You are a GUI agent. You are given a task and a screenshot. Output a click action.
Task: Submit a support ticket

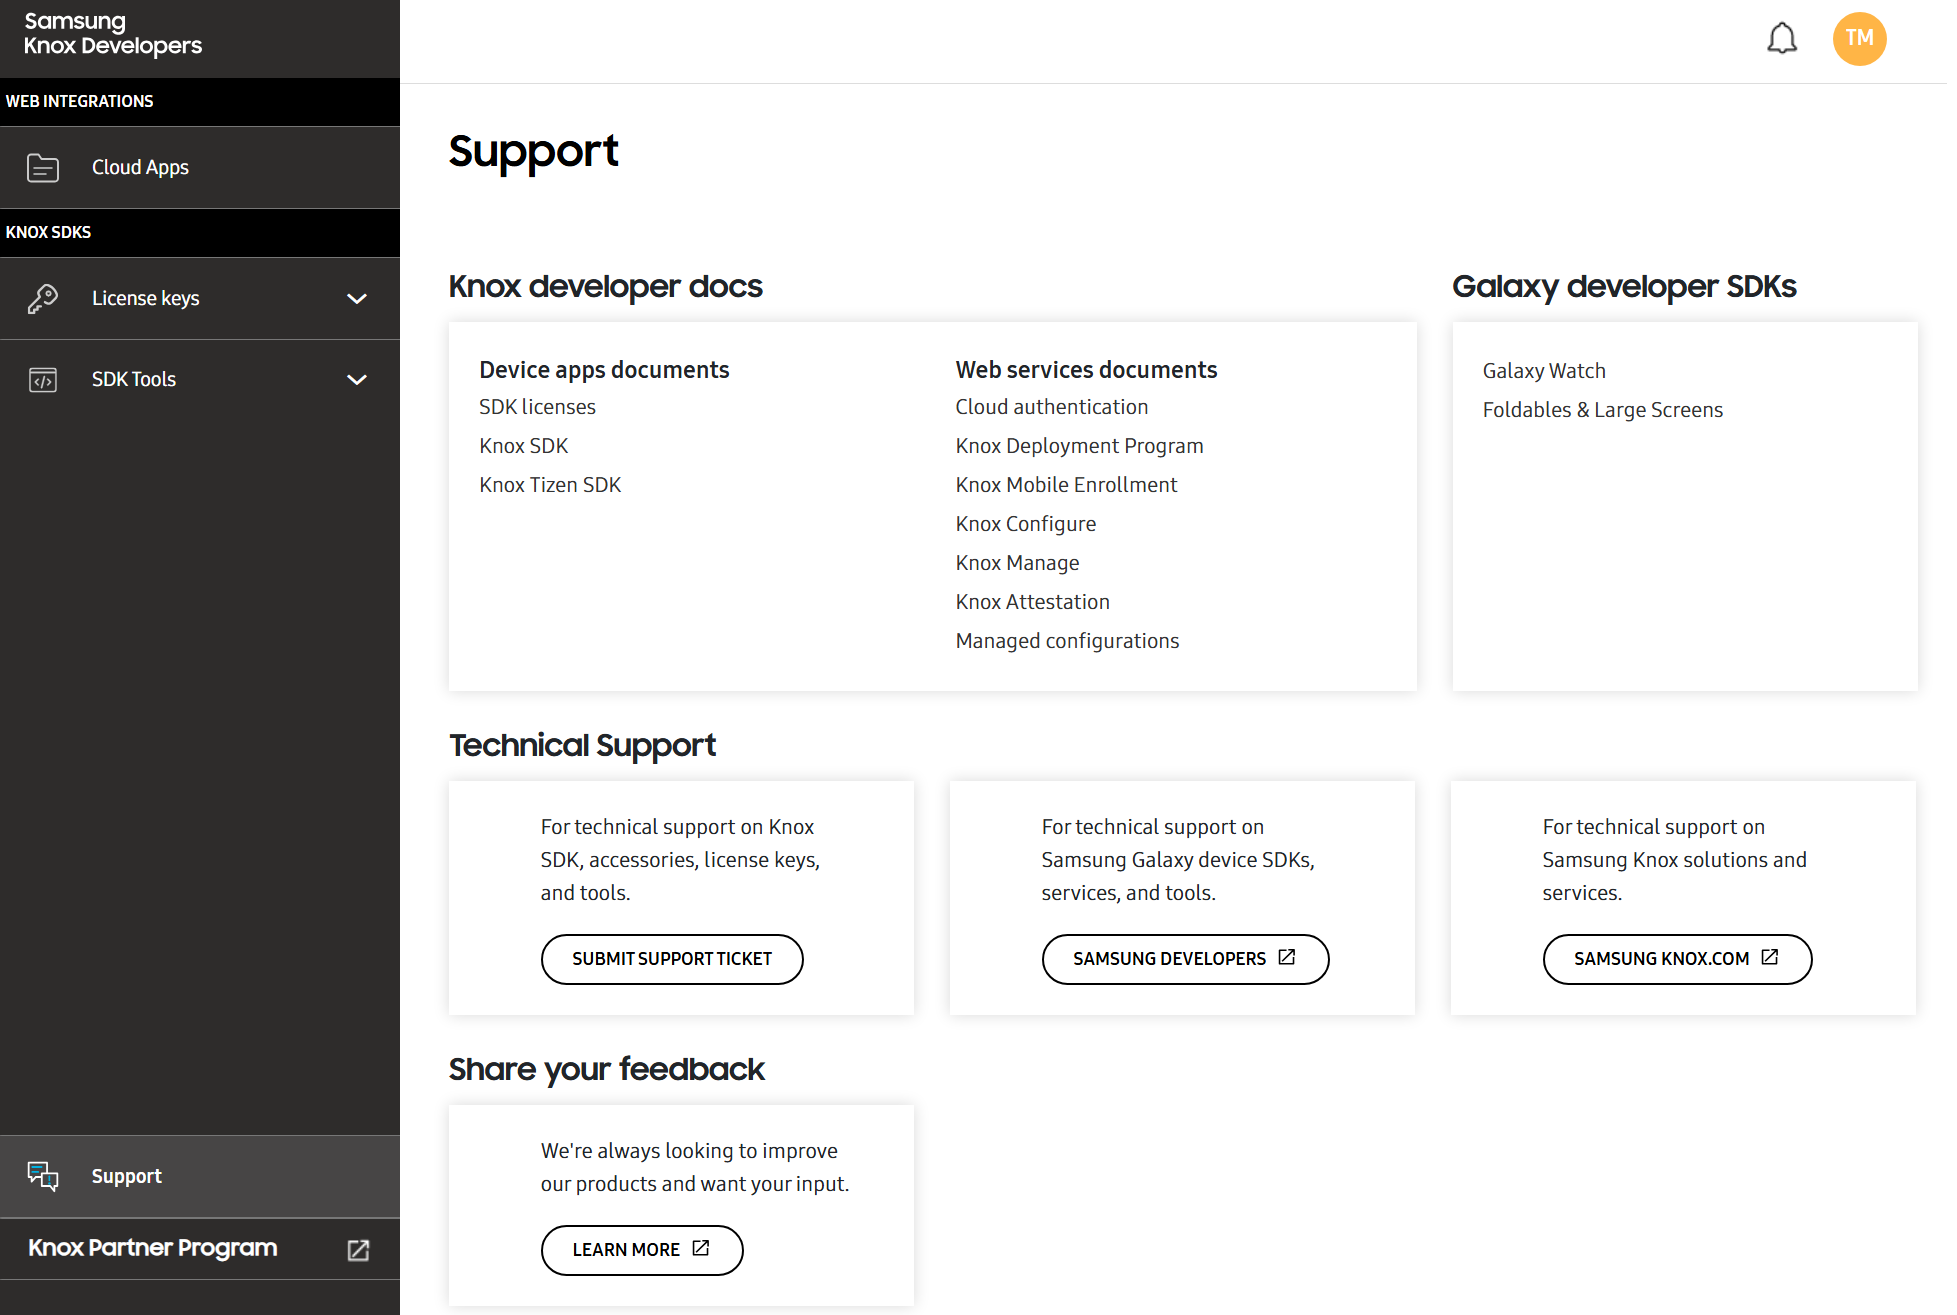672,959
